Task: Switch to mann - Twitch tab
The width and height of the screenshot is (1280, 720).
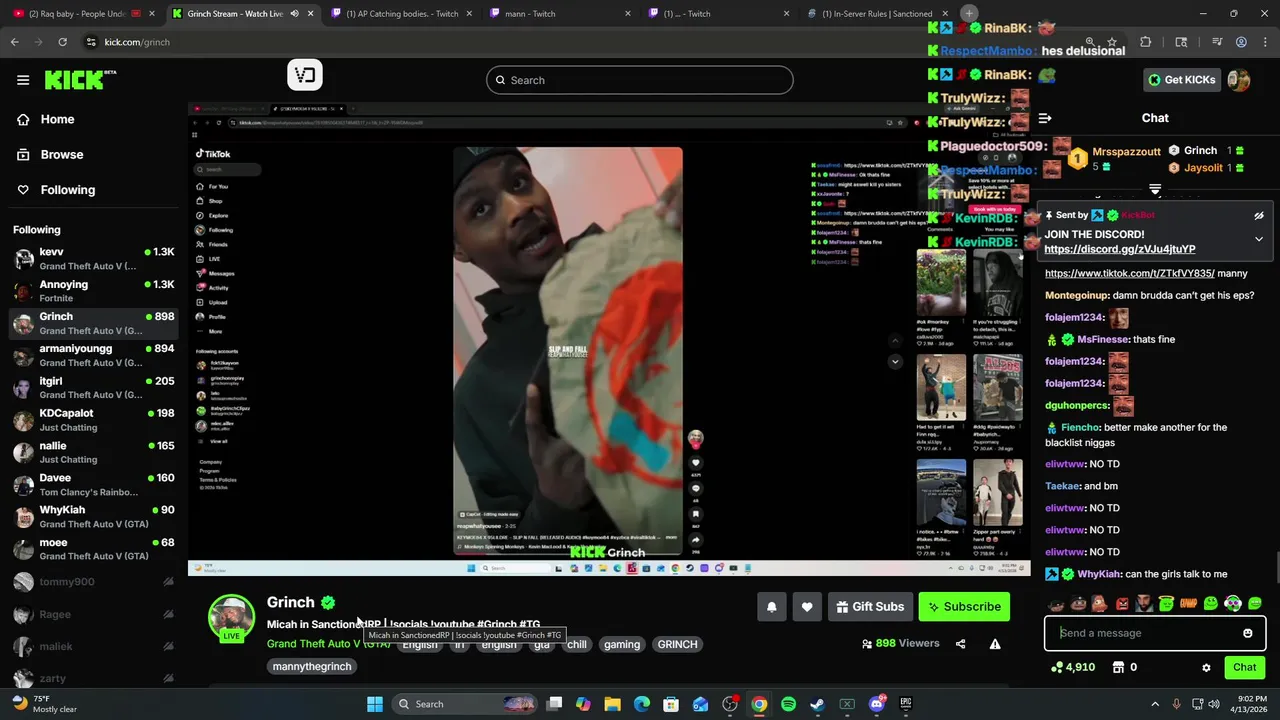Action: point(560,14)
